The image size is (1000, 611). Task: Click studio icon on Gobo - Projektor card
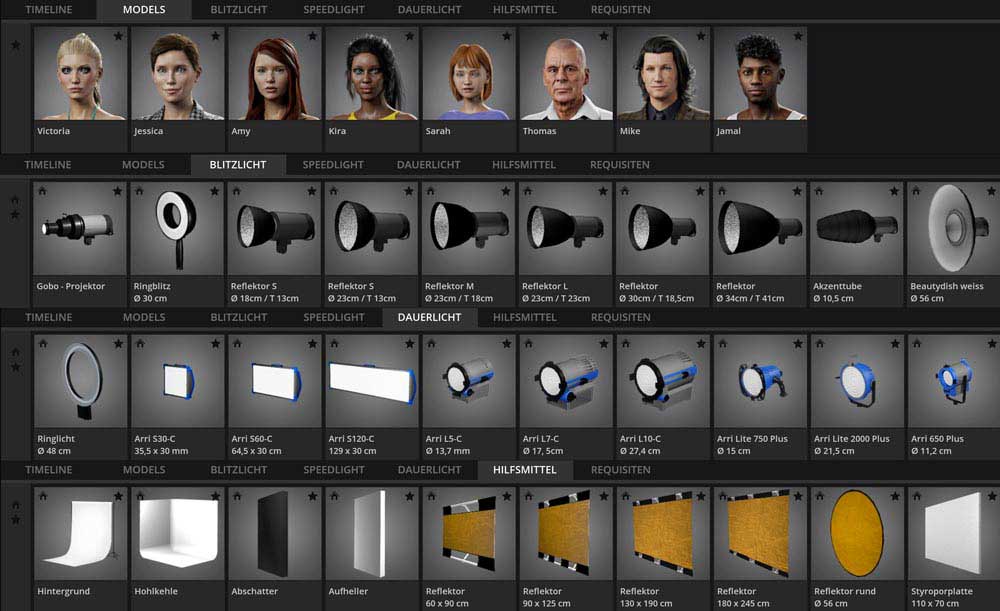click(x=42, y=191)
